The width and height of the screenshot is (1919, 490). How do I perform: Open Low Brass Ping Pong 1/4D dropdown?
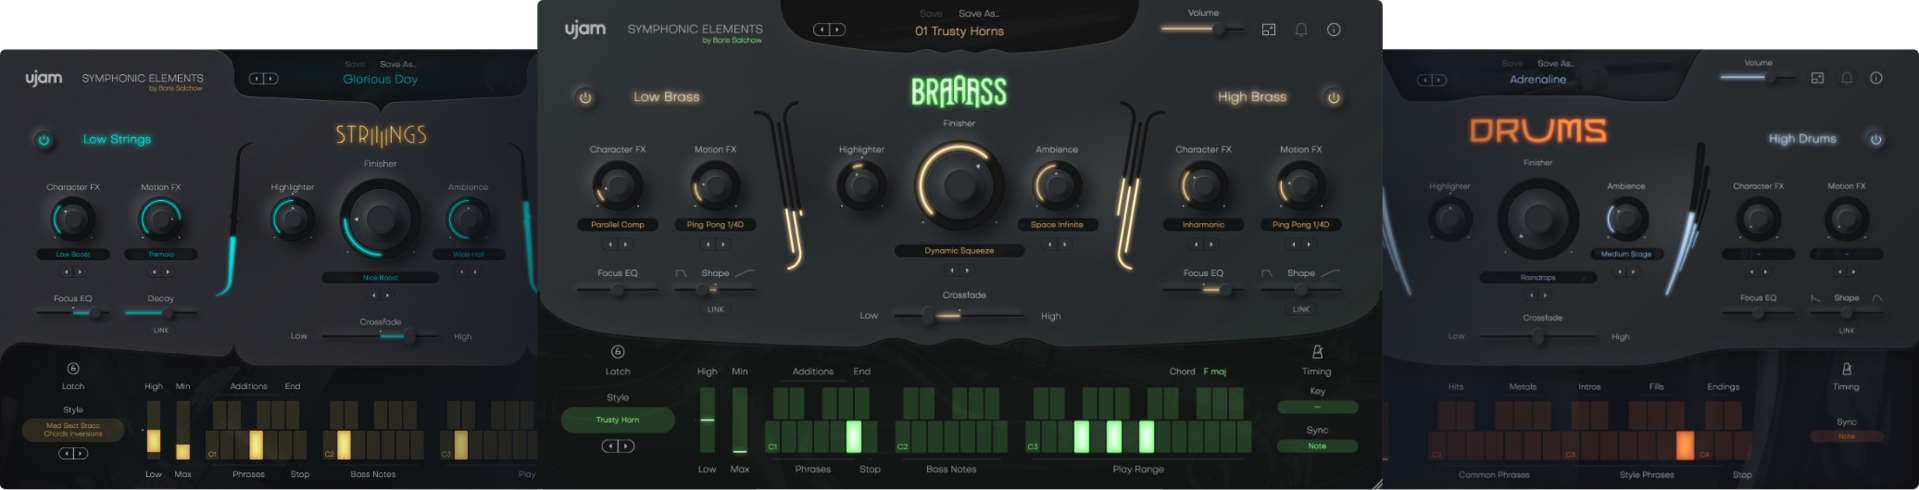[715, 225]
